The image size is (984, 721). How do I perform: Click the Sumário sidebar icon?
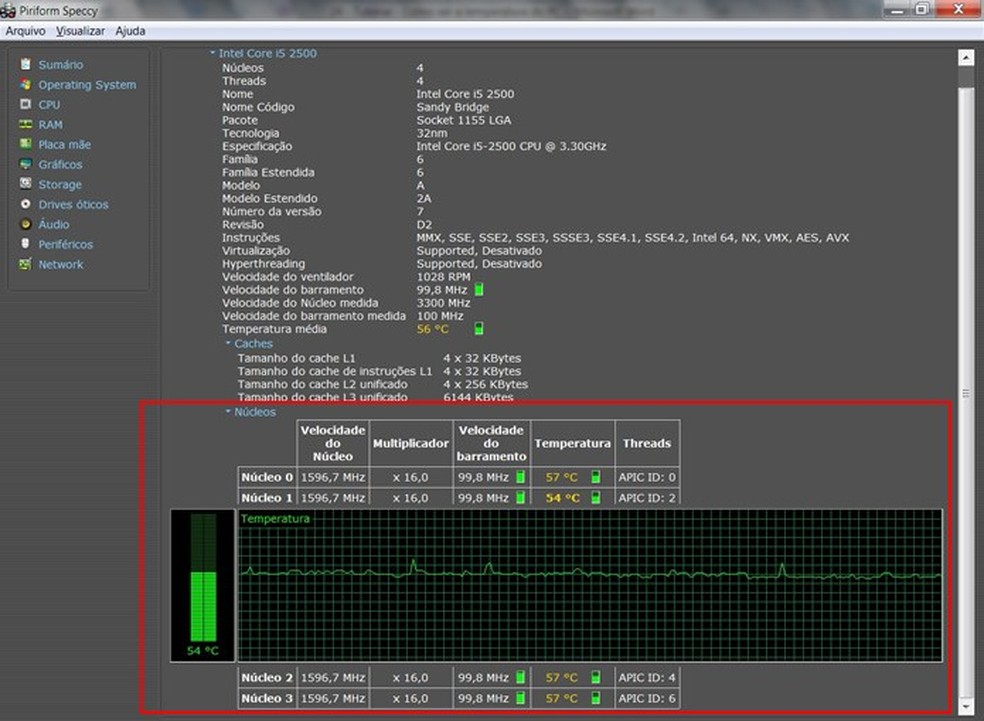point(26,65)
